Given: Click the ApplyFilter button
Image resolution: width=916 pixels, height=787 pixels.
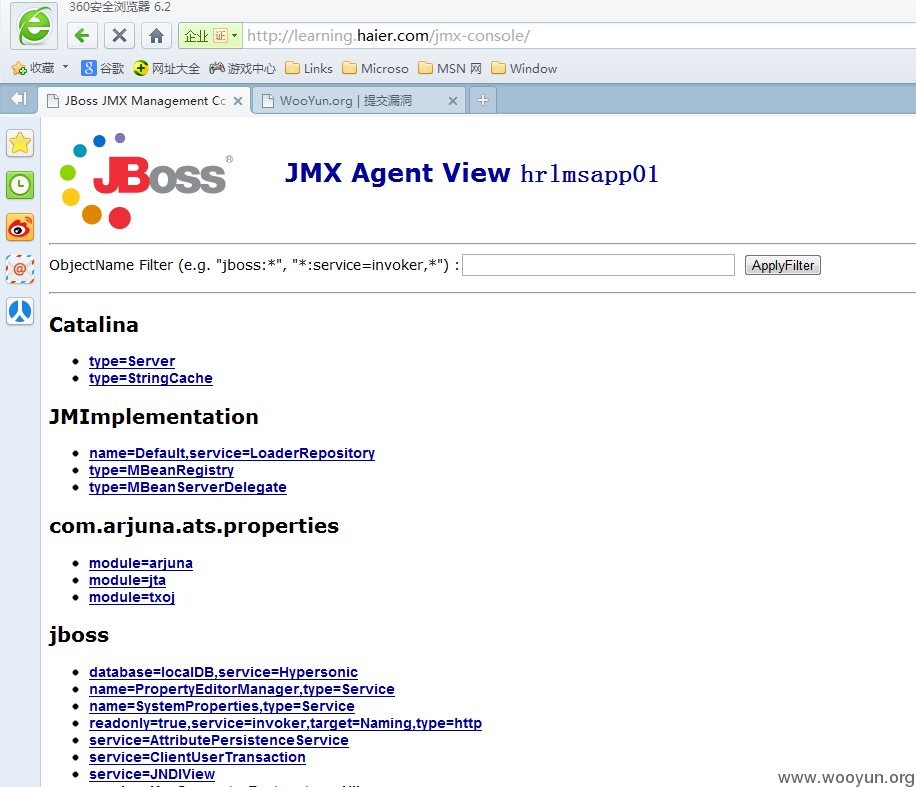Looking at the screenshot, I should pyautogui.click(x=783, y=265).
